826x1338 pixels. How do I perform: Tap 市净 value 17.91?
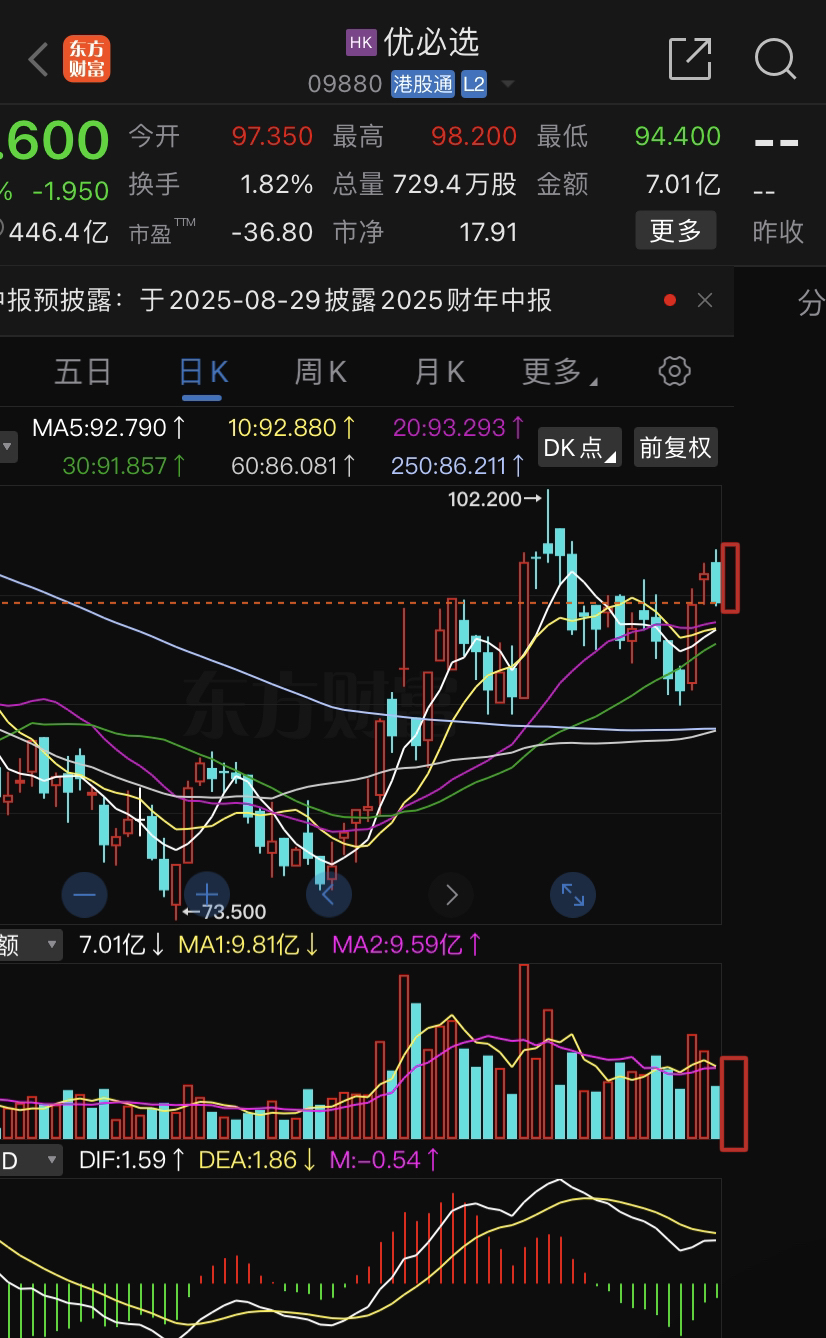pos(488,232)
